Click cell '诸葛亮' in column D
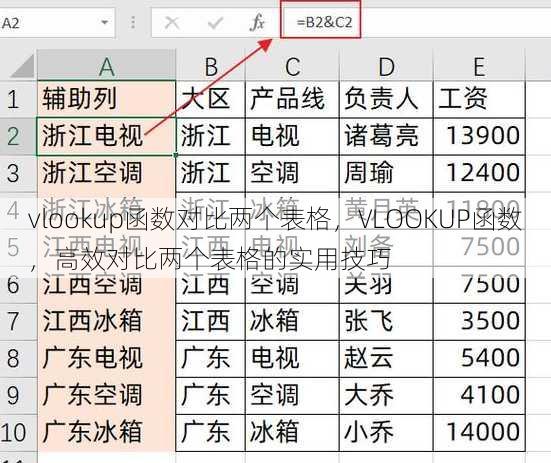This screenshot has width=551, height=463. pos(386,136)
